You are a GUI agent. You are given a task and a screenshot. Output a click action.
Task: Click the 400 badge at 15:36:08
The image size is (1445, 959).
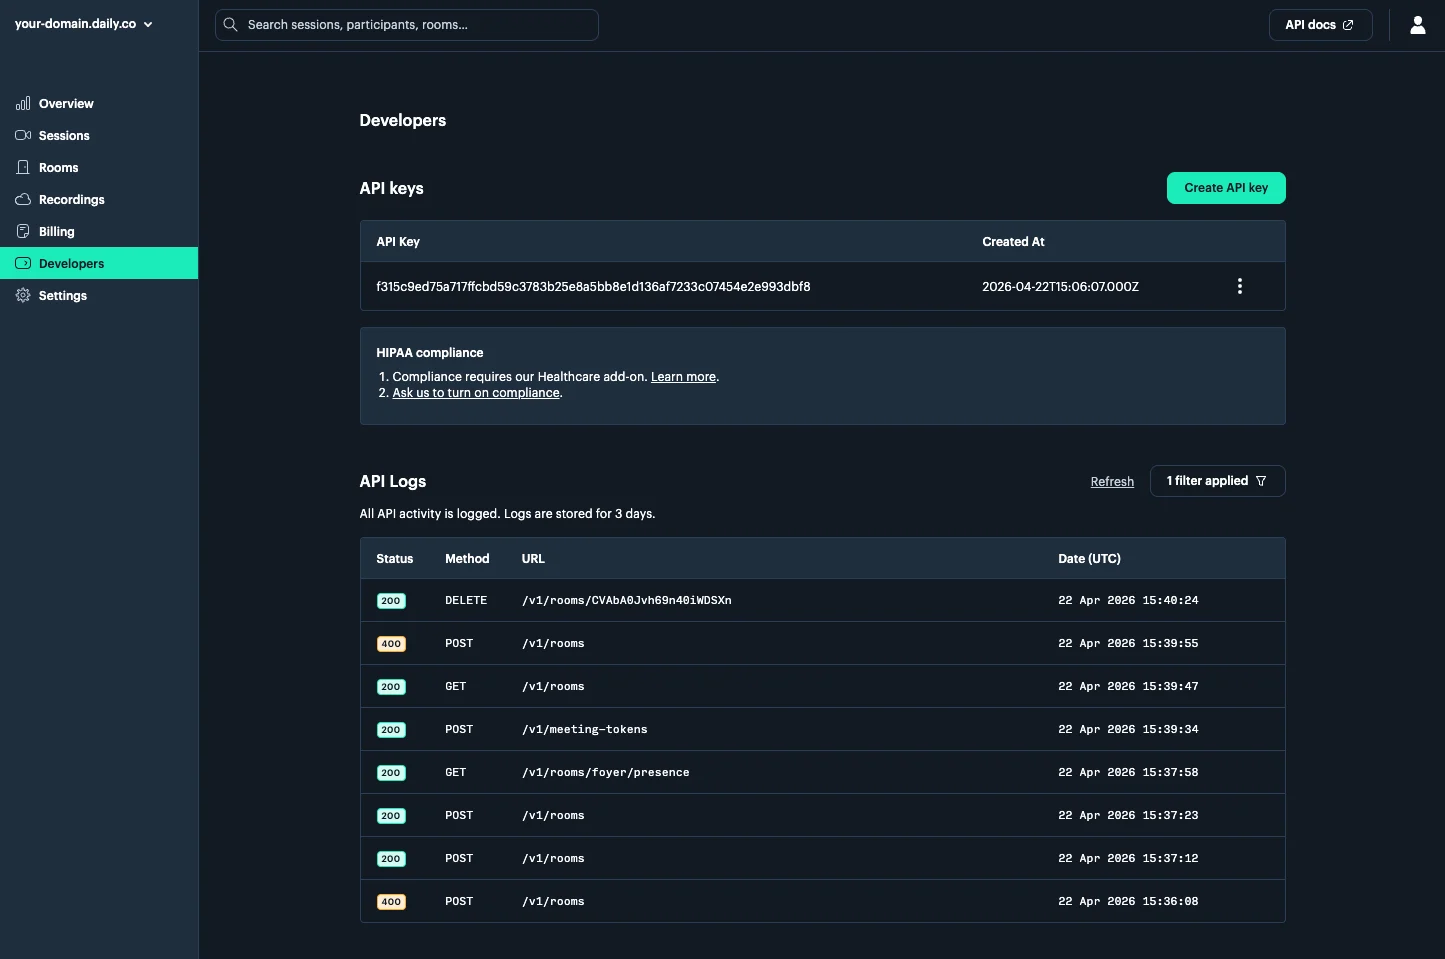point(391,902)
